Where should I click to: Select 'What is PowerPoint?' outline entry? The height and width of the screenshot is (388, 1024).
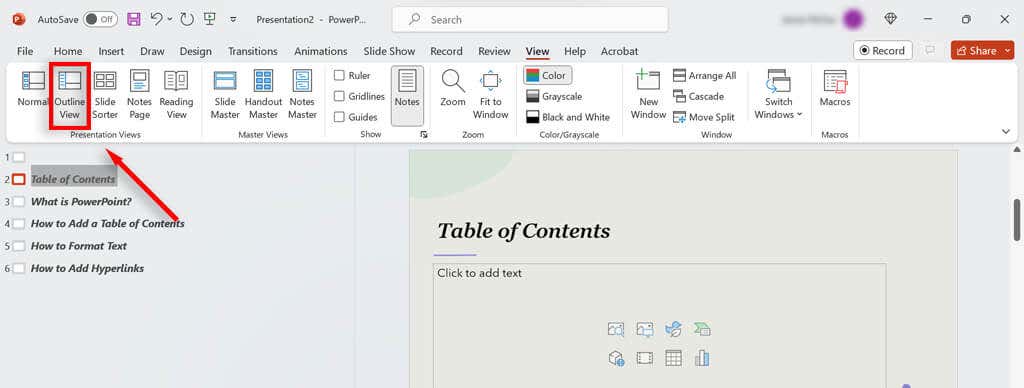pyautogui.click(x=81, y=201)
